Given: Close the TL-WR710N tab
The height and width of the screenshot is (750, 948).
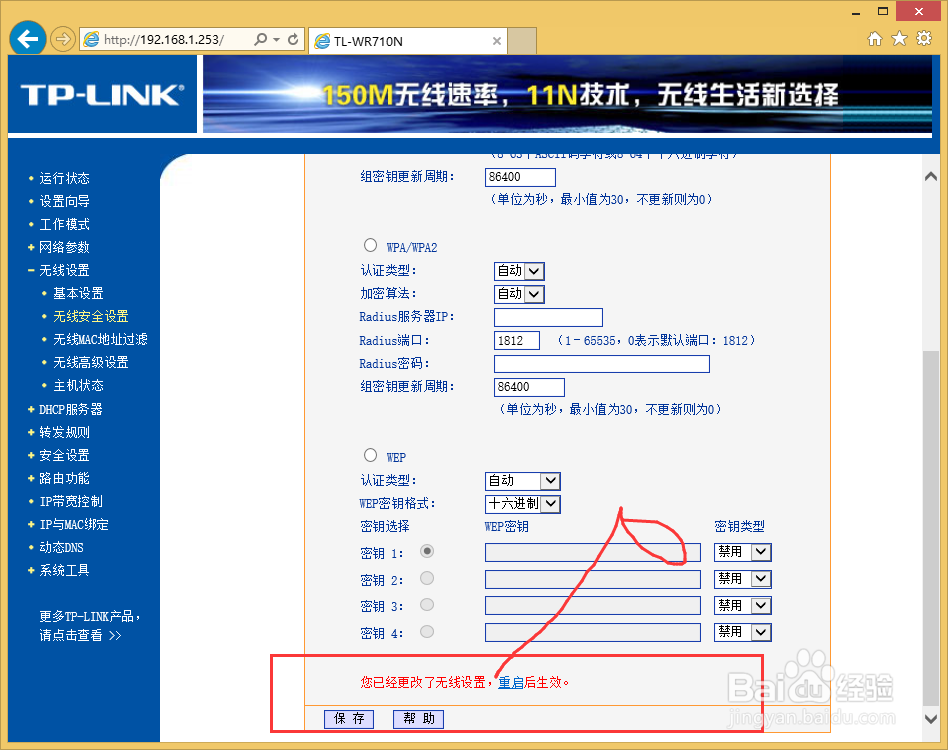Looking at the screenshot, I should point(496,41).
